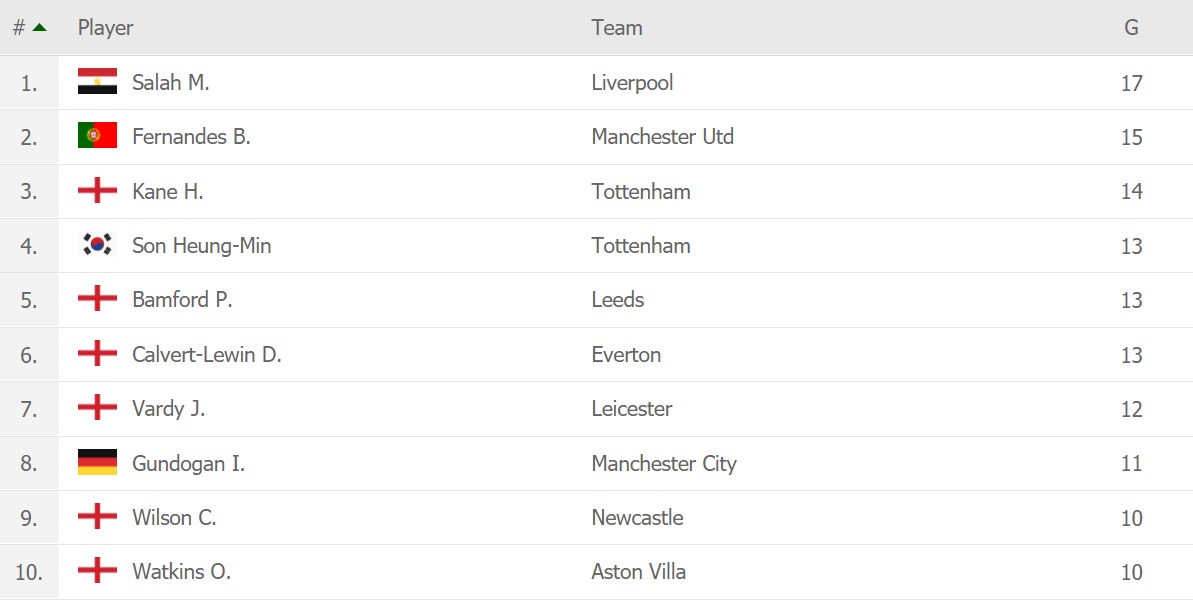Click the Egypt flag beside Salah M.
The height and width of the screenshot is (600, 1193).
(x=97, y=82)
